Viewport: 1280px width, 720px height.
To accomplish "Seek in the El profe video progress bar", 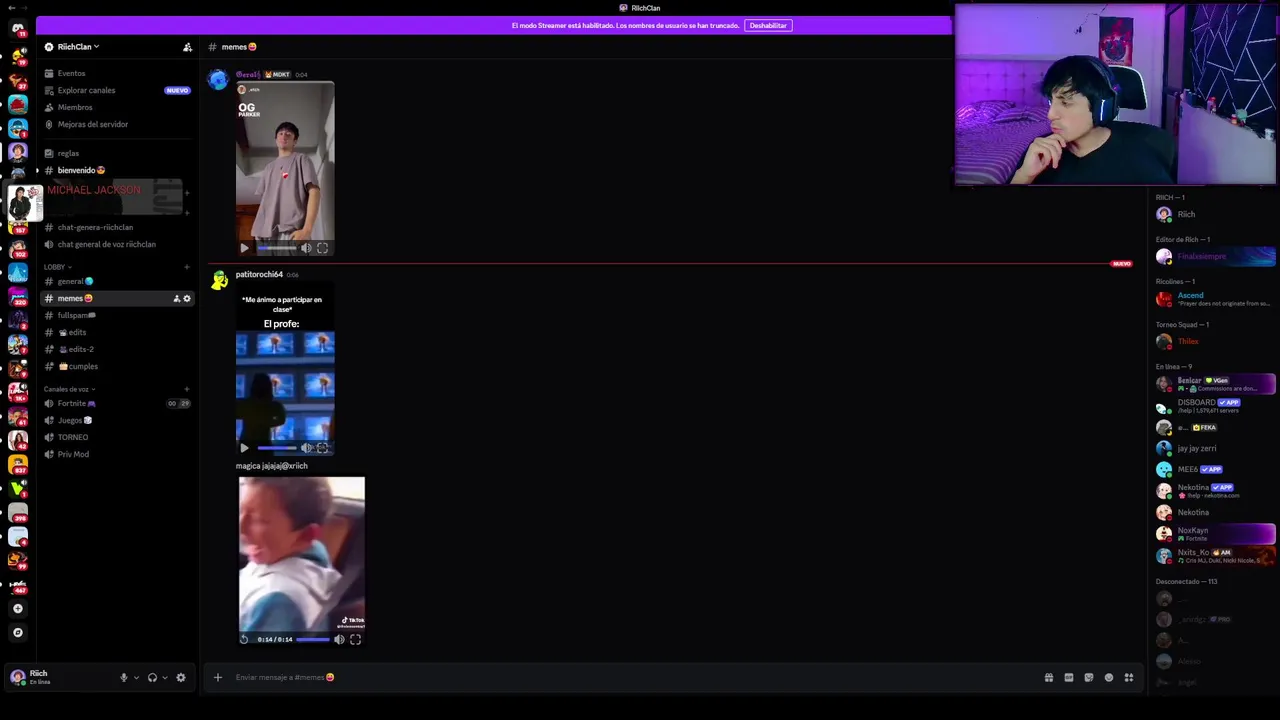I will pyautogui.click(x=276, y=448).
